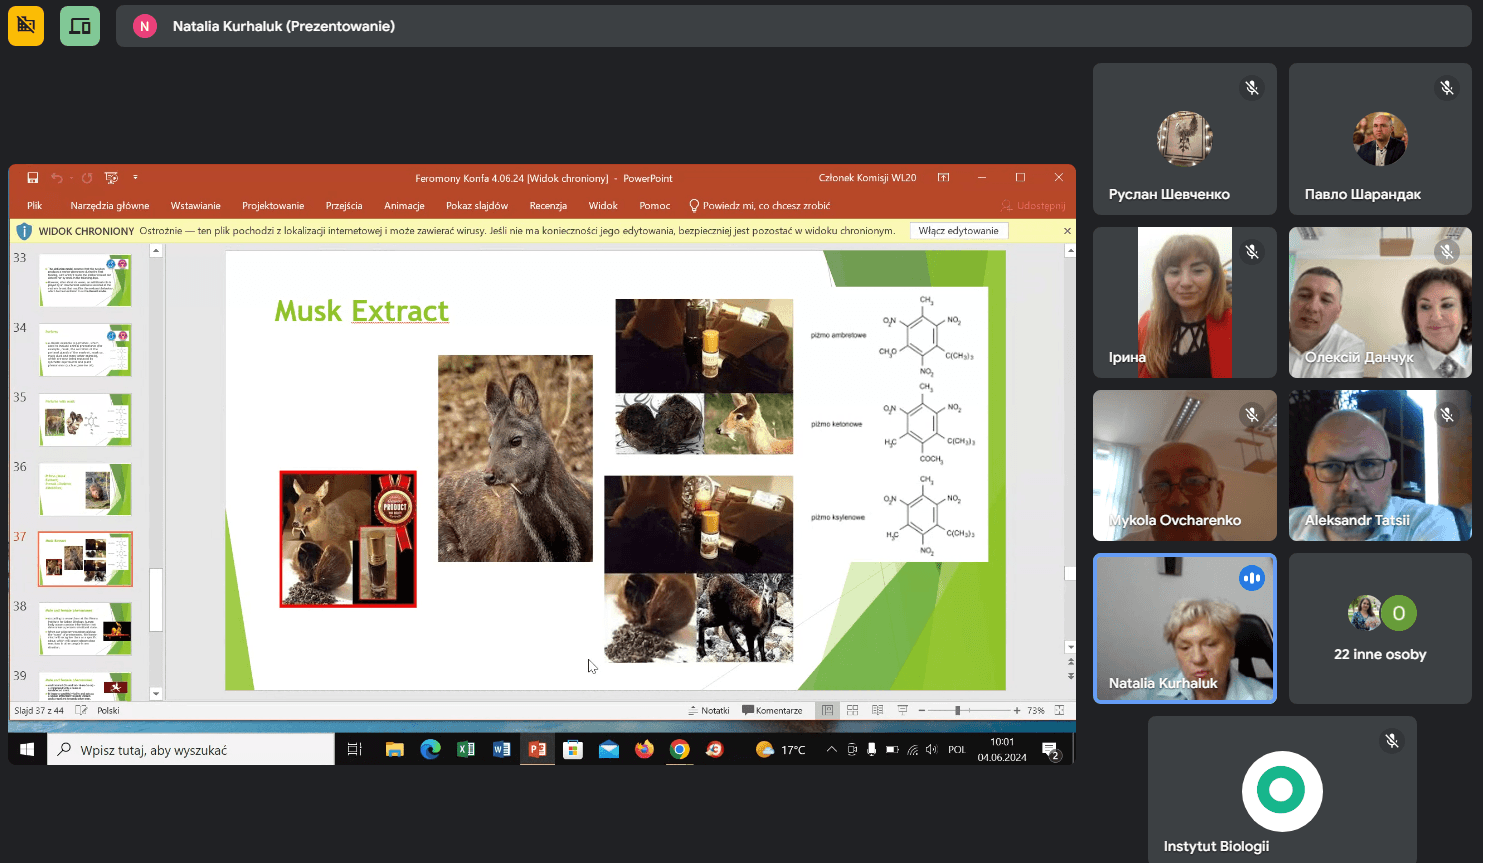Click the Task View icon in the taskbar
Image resolution: width=1485 pixels, height=866 pixels.
[354, 749]
